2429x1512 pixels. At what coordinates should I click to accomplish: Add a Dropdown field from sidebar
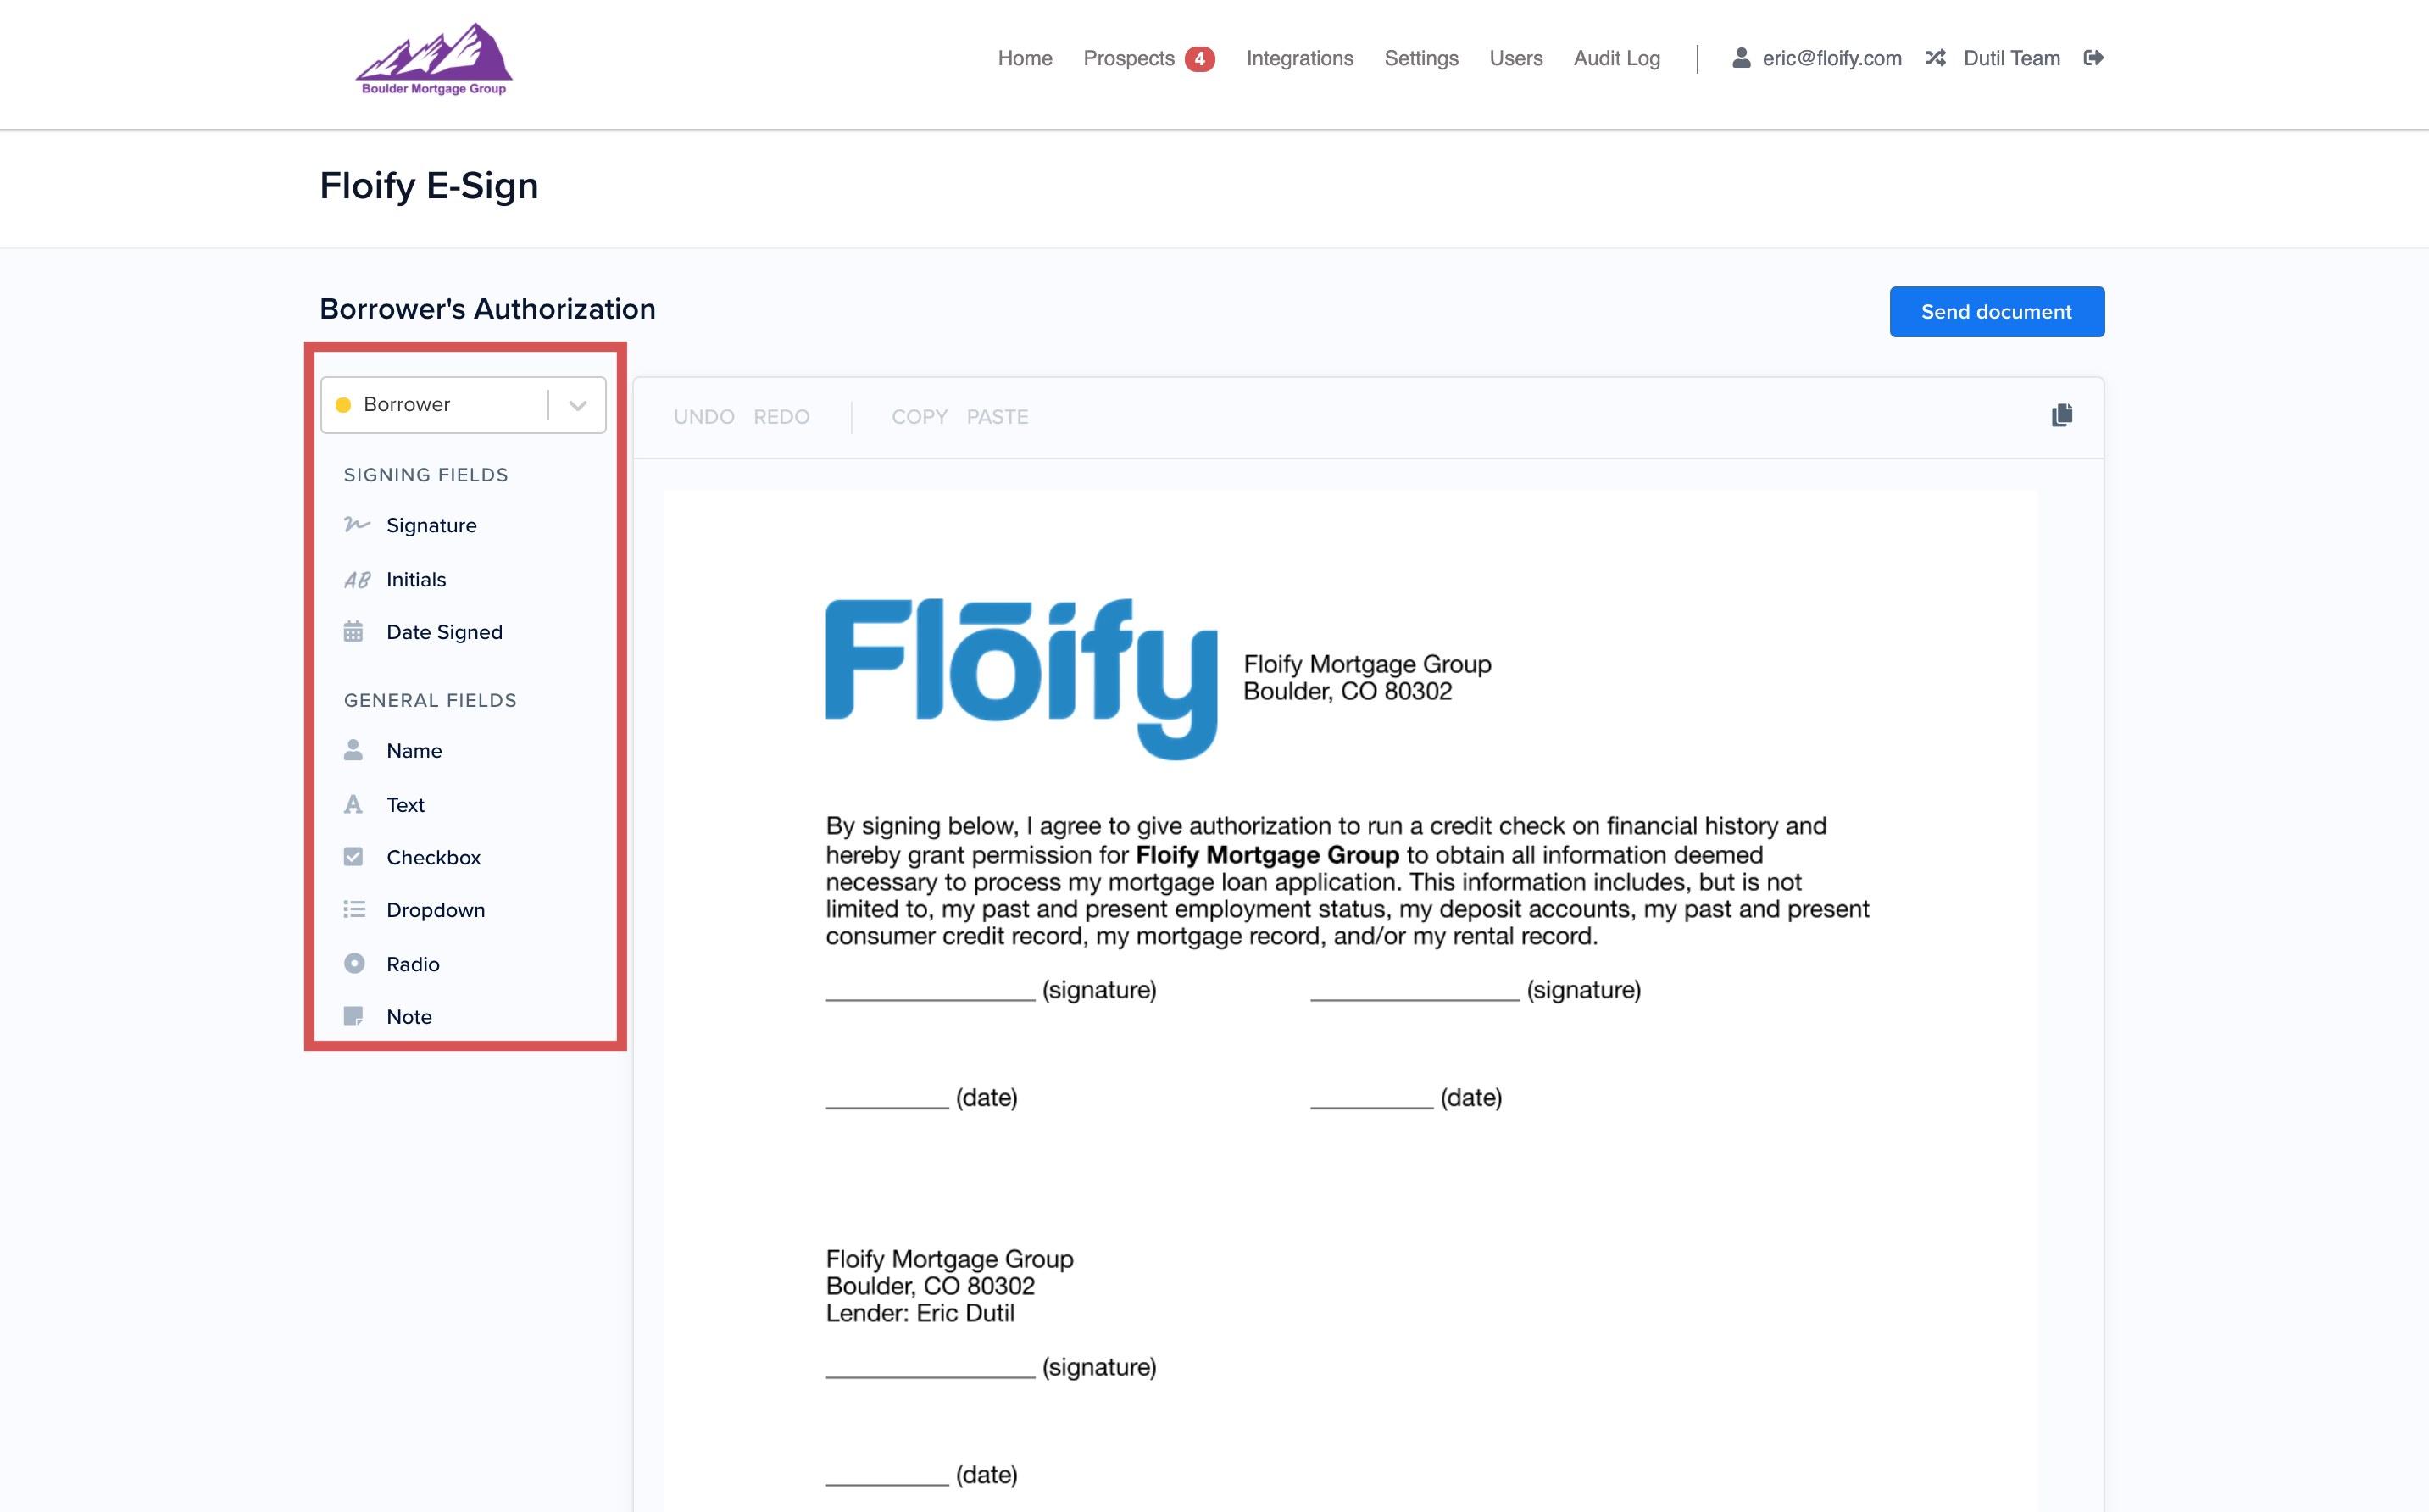435,911
